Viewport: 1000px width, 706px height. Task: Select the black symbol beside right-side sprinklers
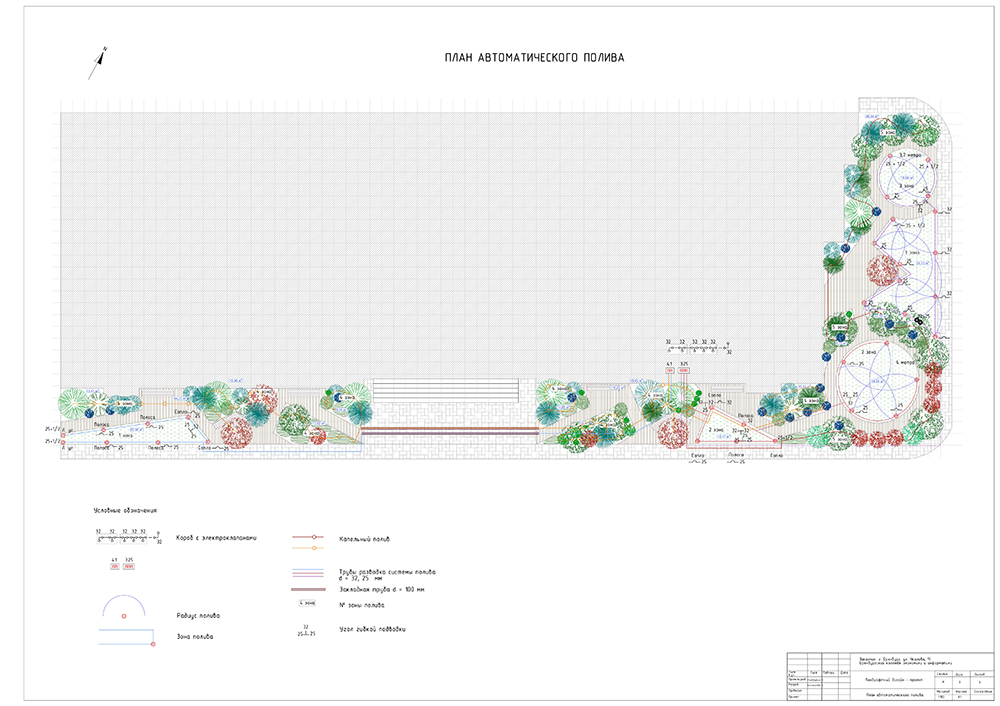coord(916,319)
